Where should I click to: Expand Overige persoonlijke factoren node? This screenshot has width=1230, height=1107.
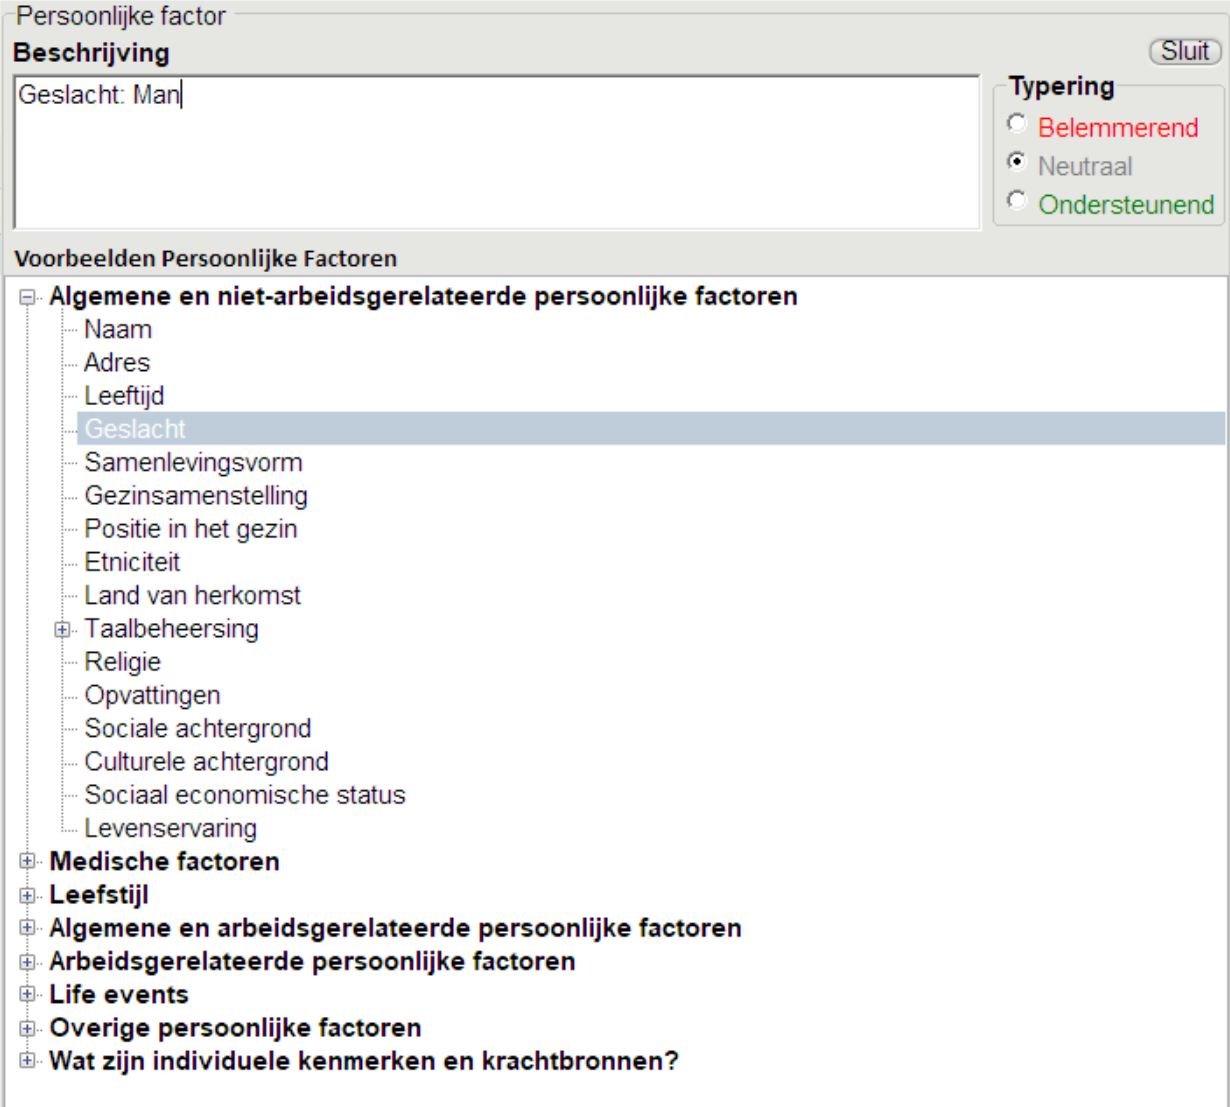[x=28, y=1028]
